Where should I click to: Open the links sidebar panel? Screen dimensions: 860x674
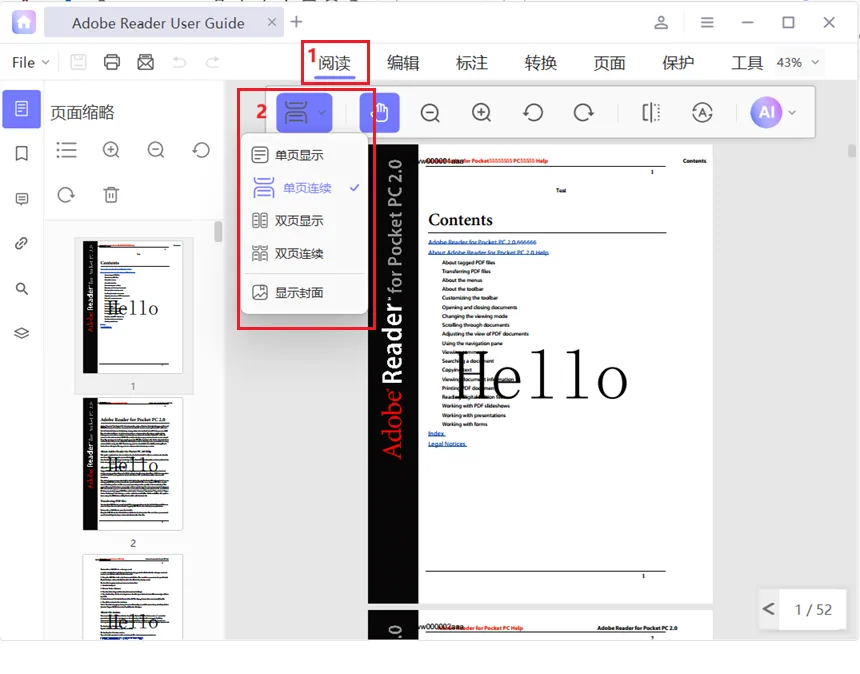pyautogui.click(x=21, y=243)
